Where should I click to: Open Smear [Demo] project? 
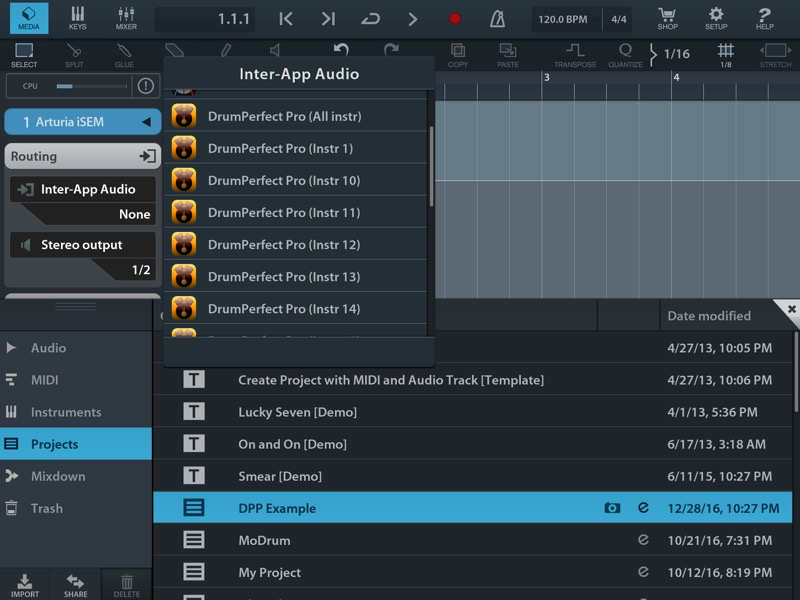472,477
